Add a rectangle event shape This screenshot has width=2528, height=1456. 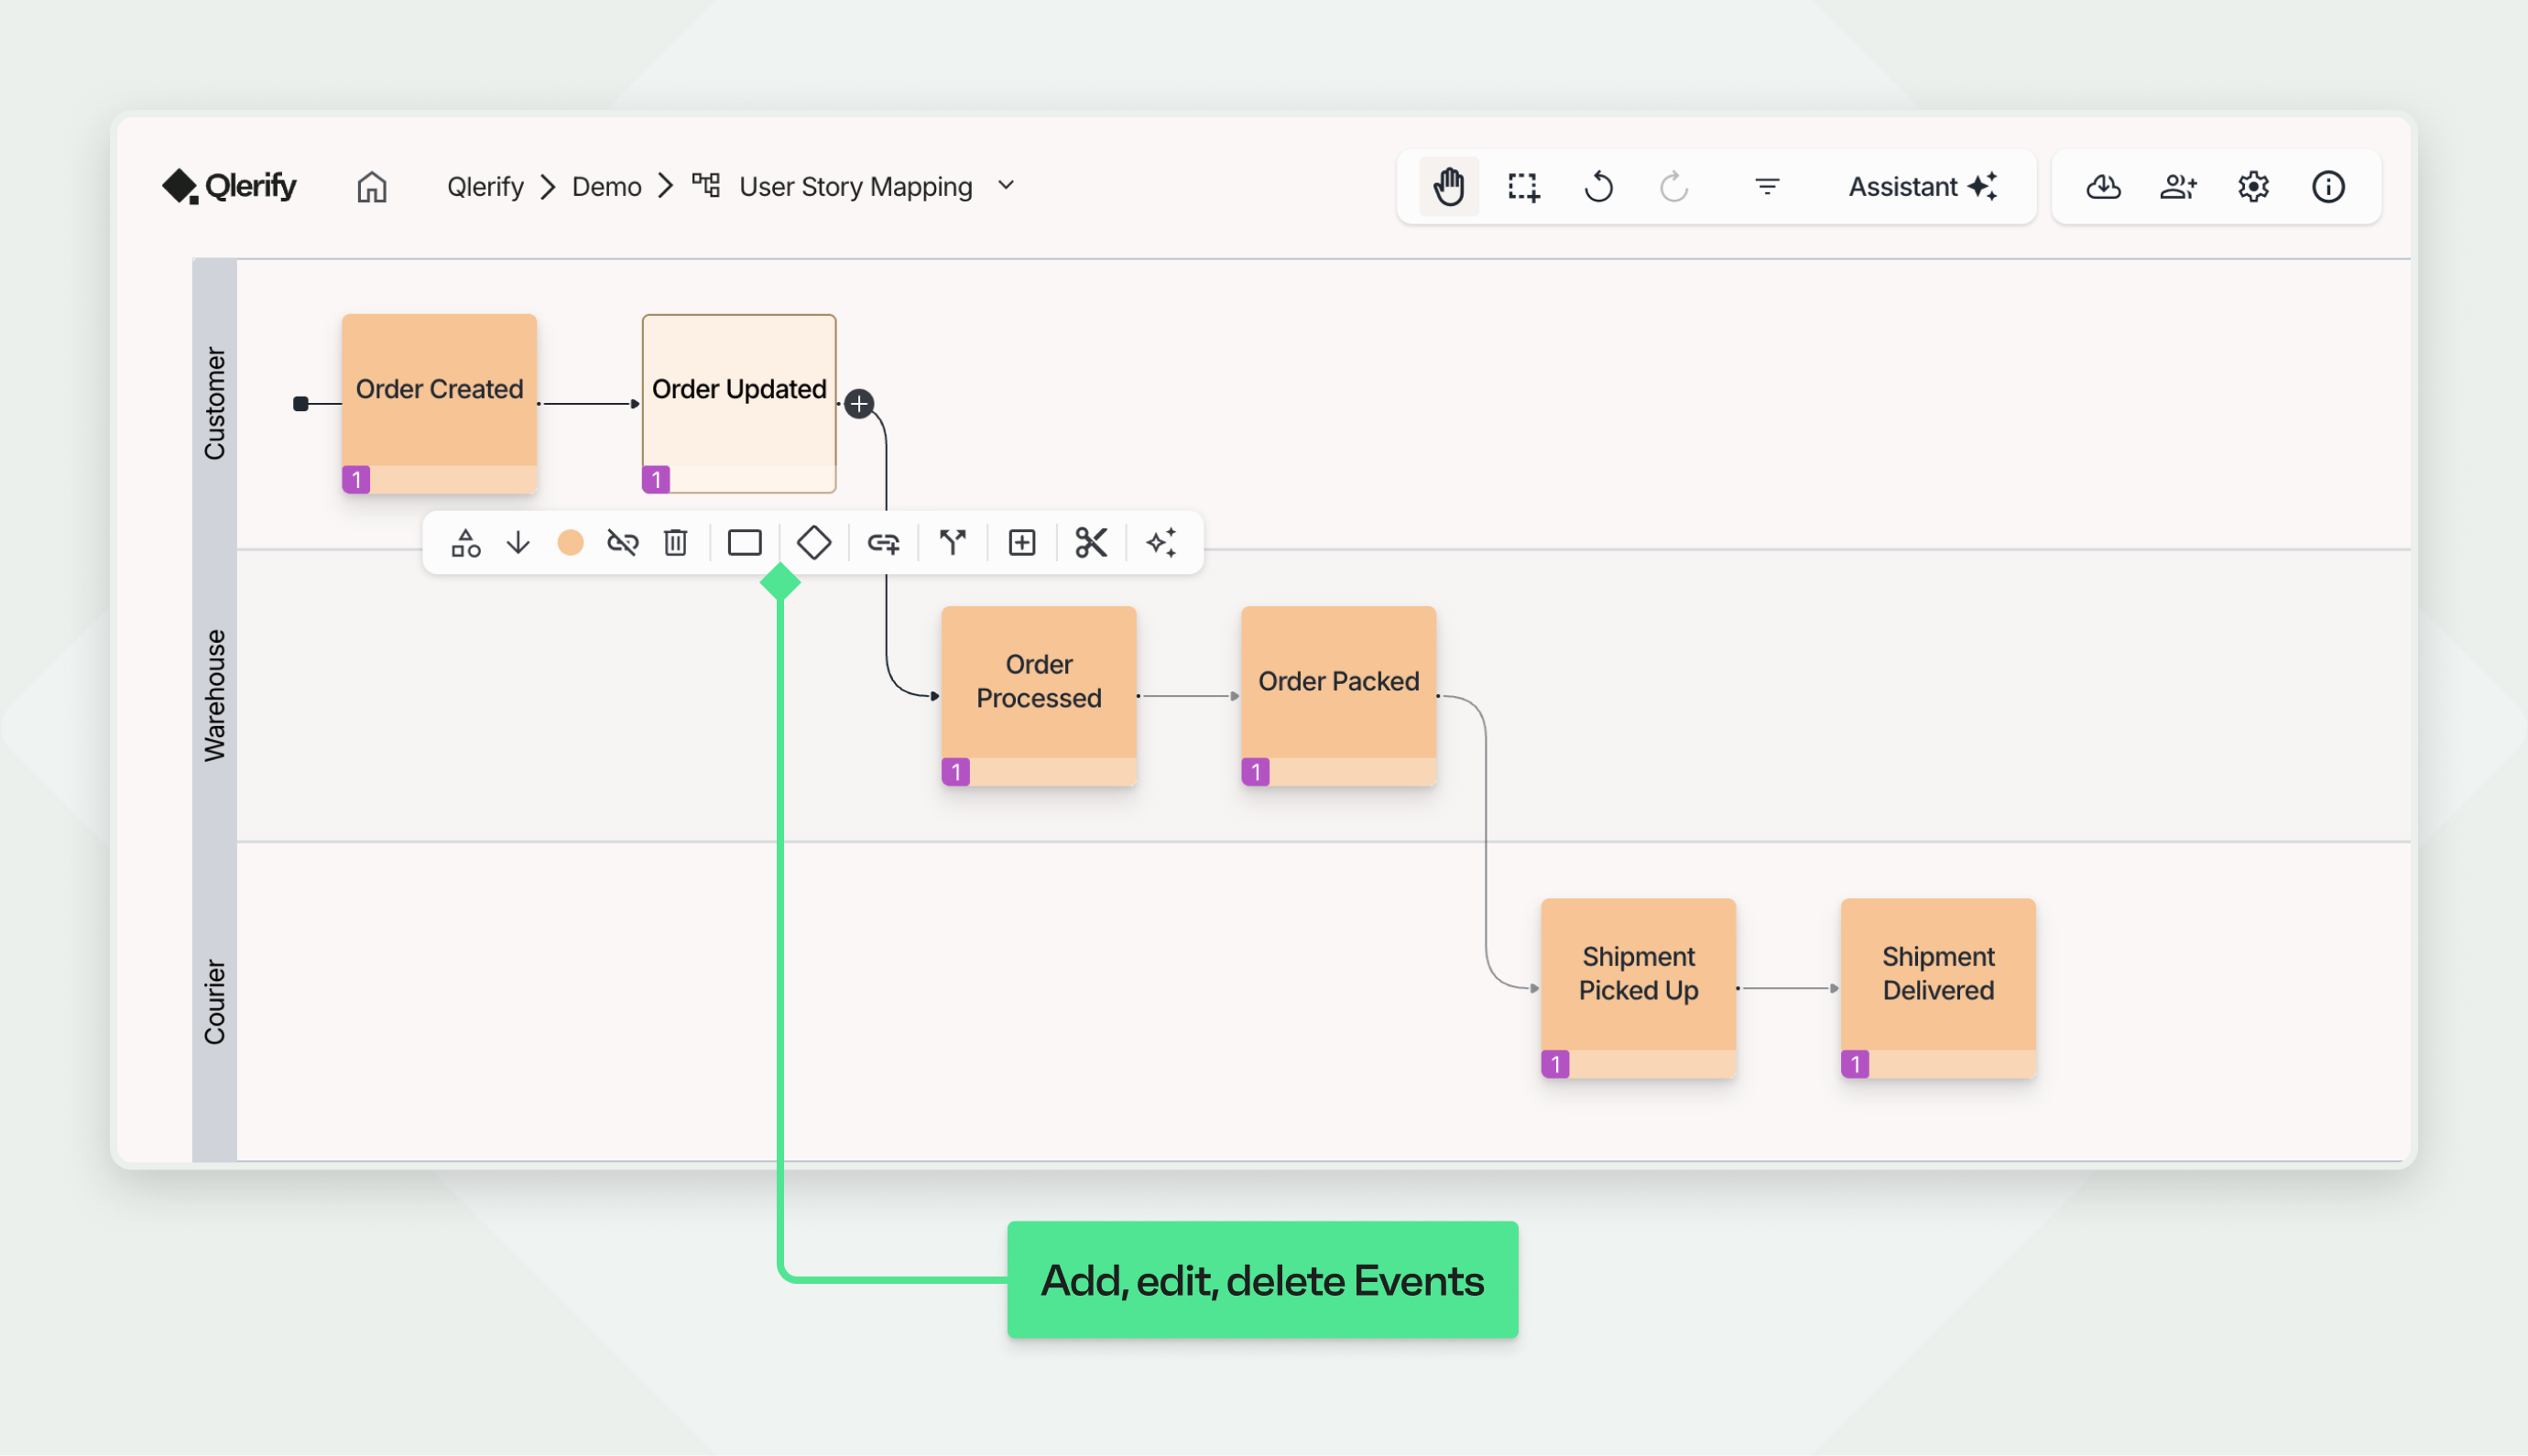coord(744,543)
